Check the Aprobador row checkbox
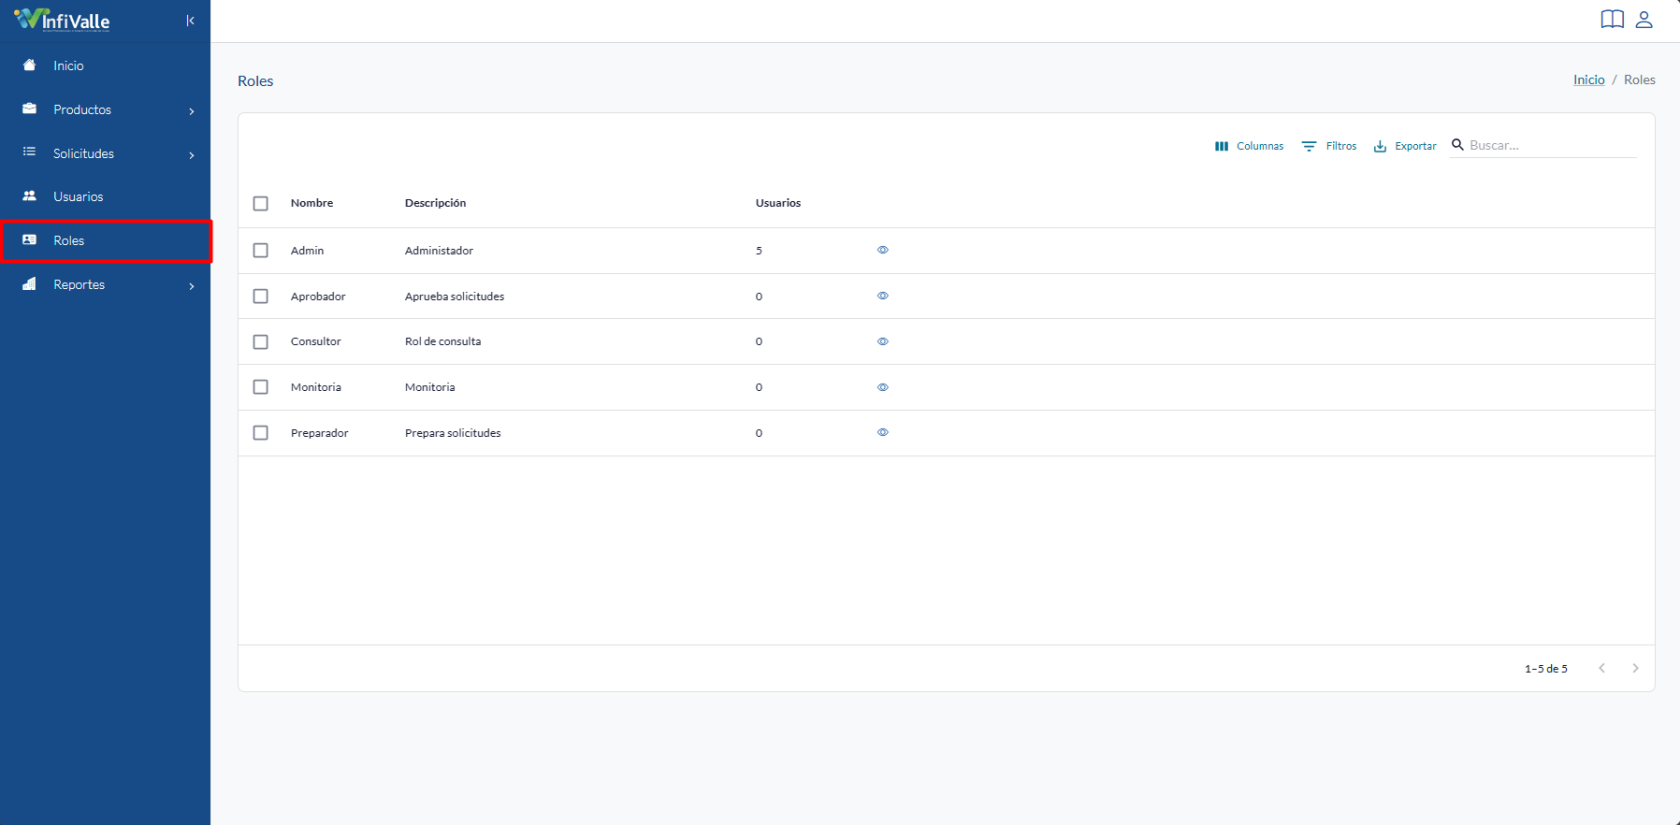 pyautogui.click(x=261, y=296)
